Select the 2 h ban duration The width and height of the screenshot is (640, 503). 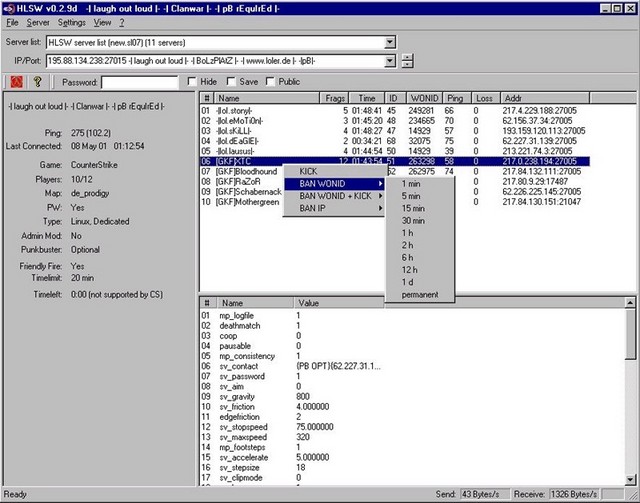tap(420, 245)
